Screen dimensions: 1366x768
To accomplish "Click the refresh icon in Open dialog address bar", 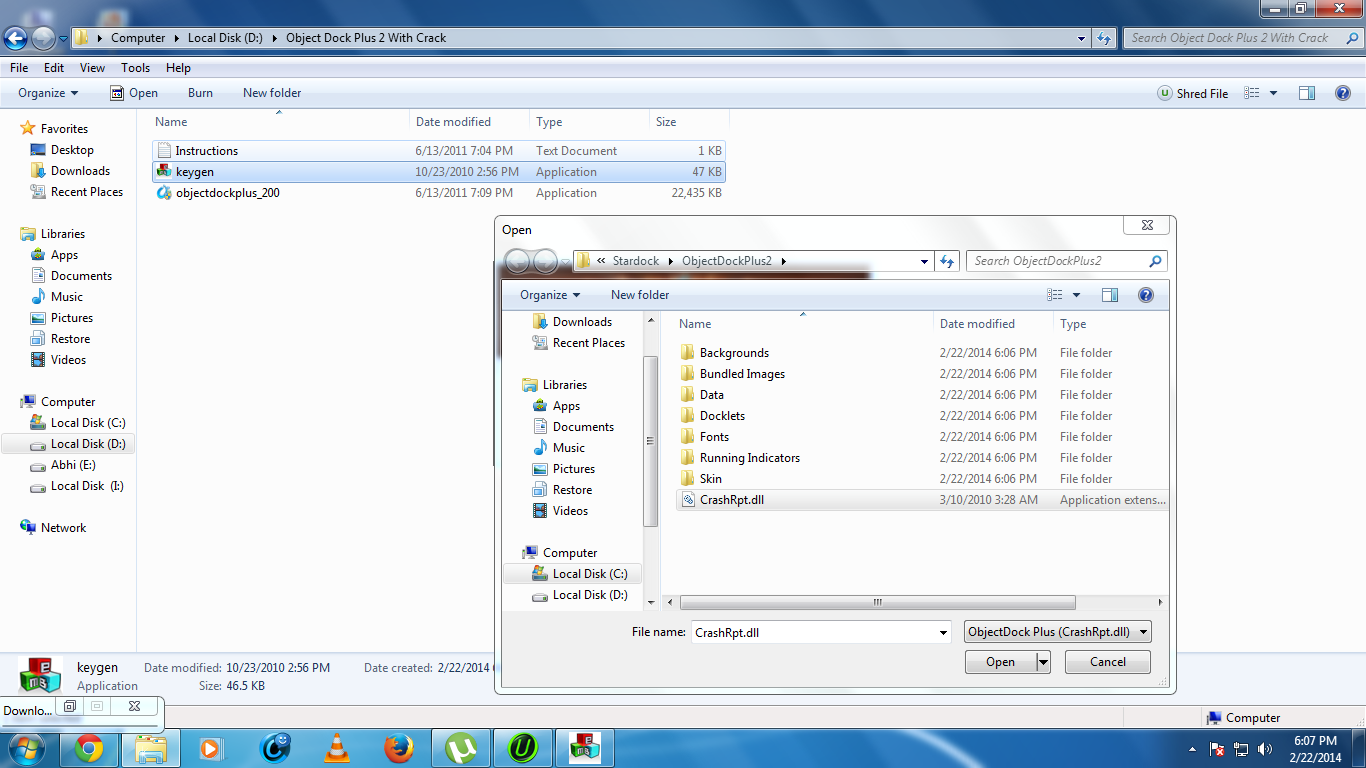I will 948,261.
